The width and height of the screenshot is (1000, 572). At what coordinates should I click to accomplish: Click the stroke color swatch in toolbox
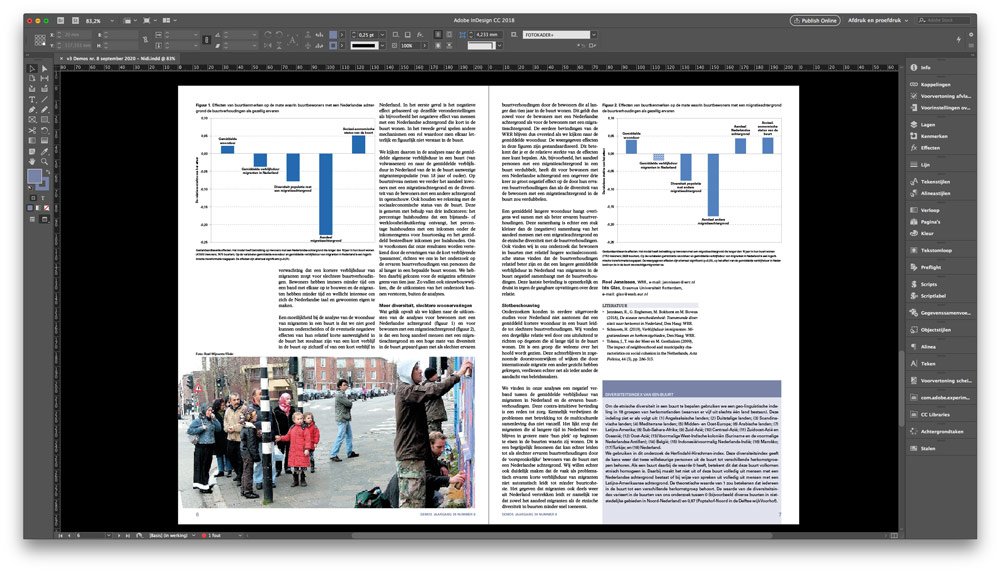43,184
